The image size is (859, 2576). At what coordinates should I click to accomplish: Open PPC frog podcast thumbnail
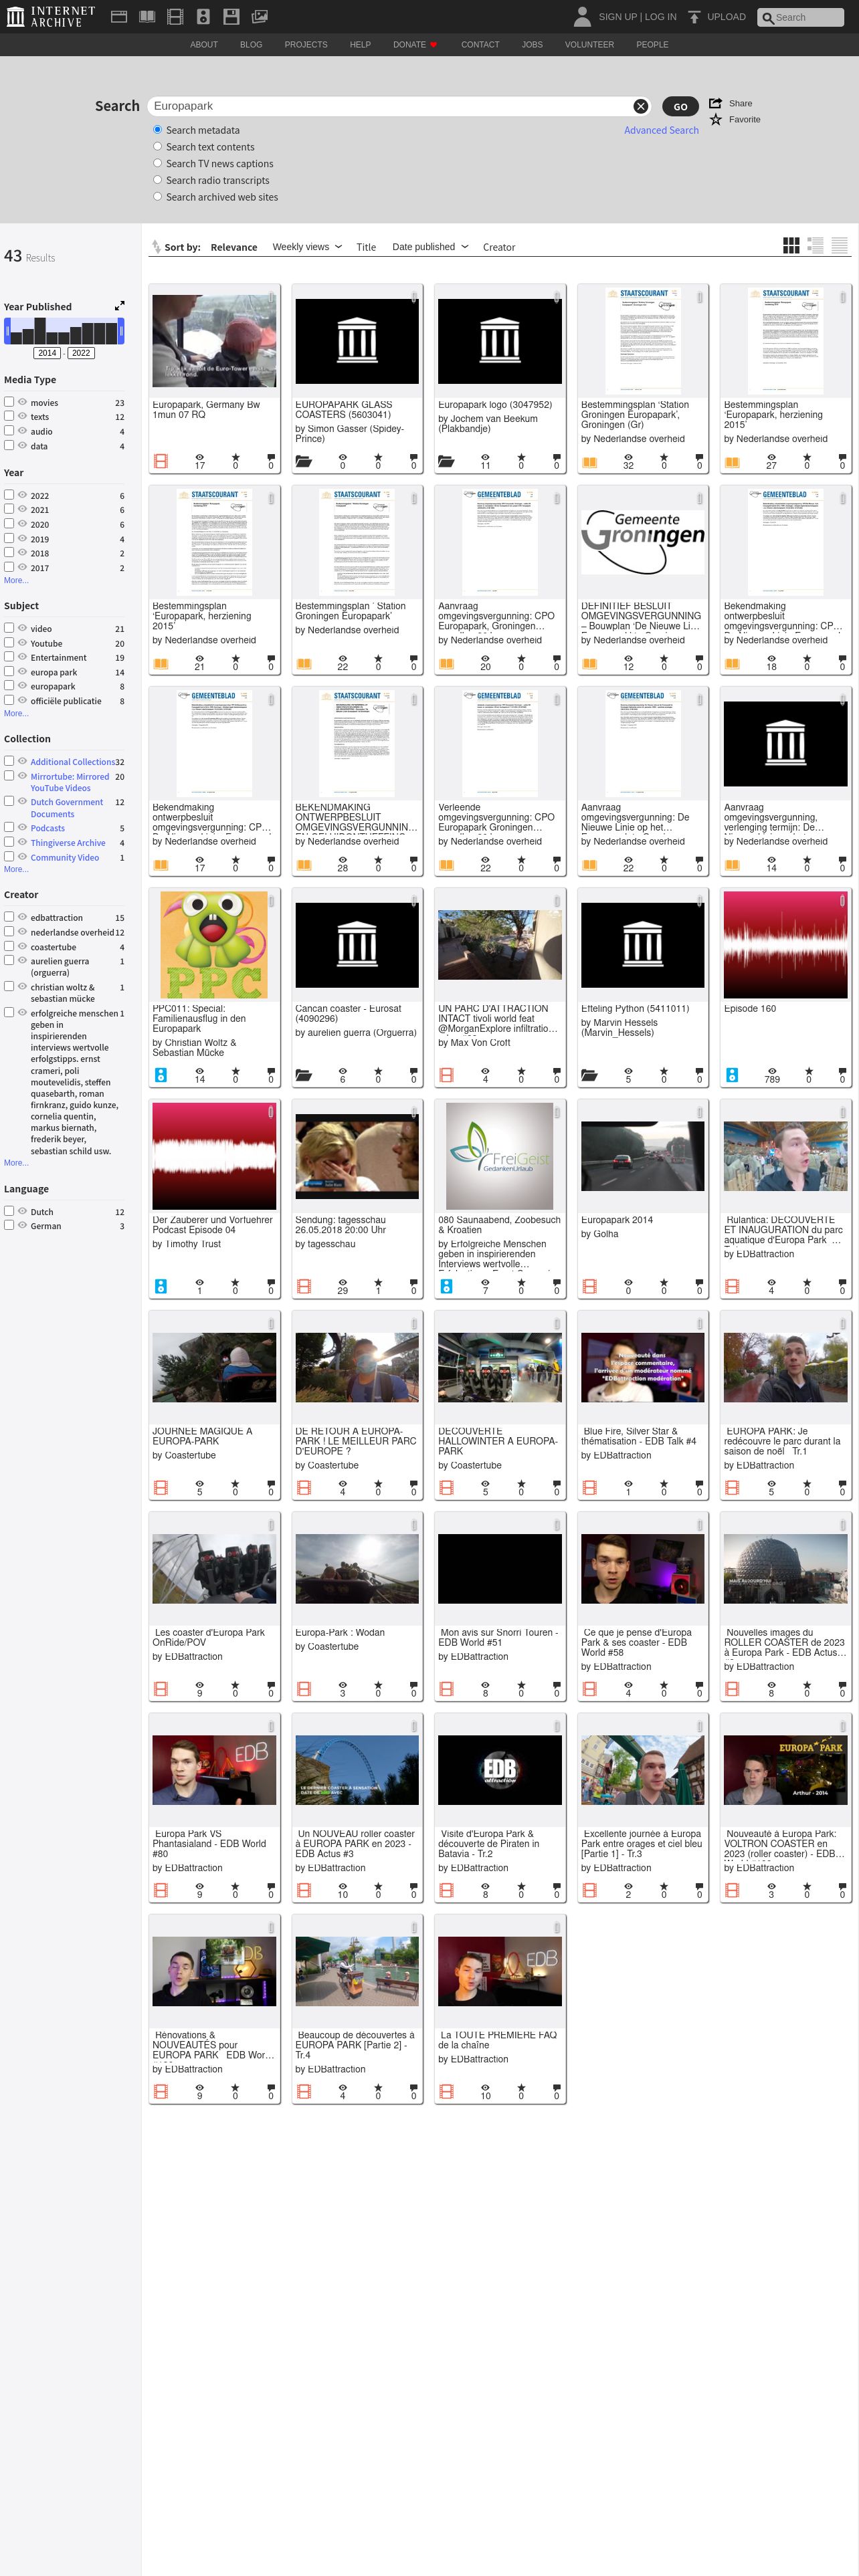pyautogui.click(x=214, y=945)
